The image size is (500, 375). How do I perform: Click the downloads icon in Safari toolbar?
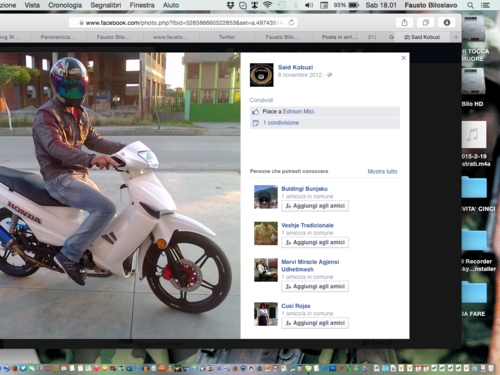447,23
